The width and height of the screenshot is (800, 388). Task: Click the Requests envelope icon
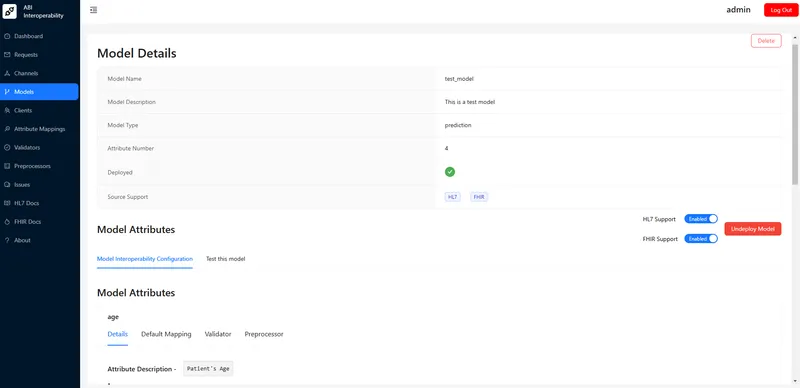click(x=7, y=55)
